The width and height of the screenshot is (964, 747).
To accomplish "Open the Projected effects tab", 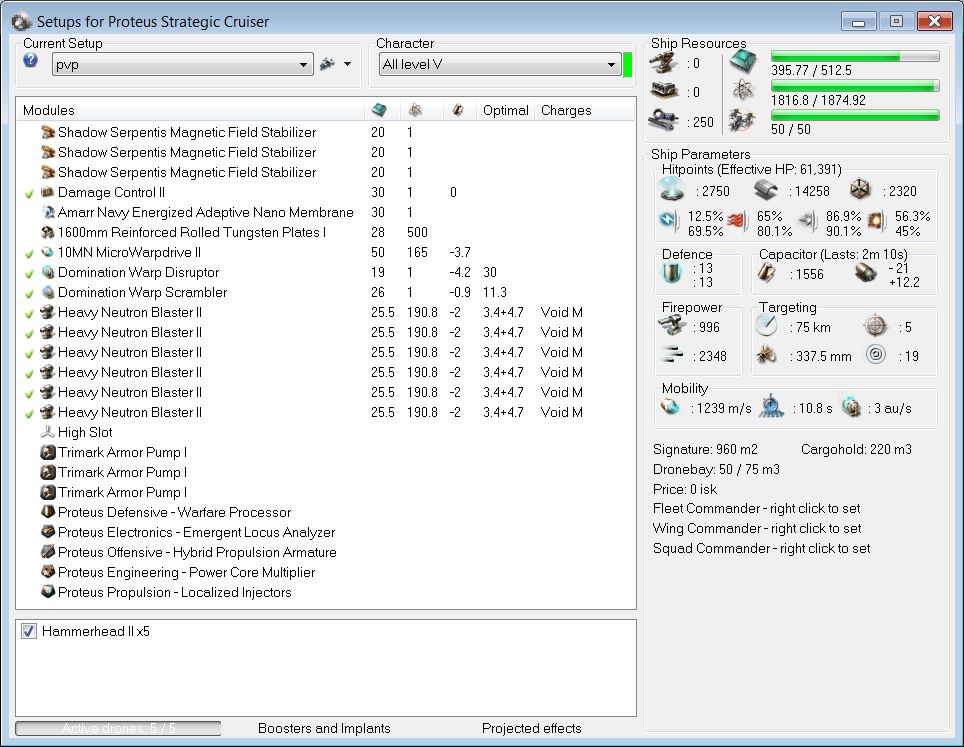I will (531, 728).
